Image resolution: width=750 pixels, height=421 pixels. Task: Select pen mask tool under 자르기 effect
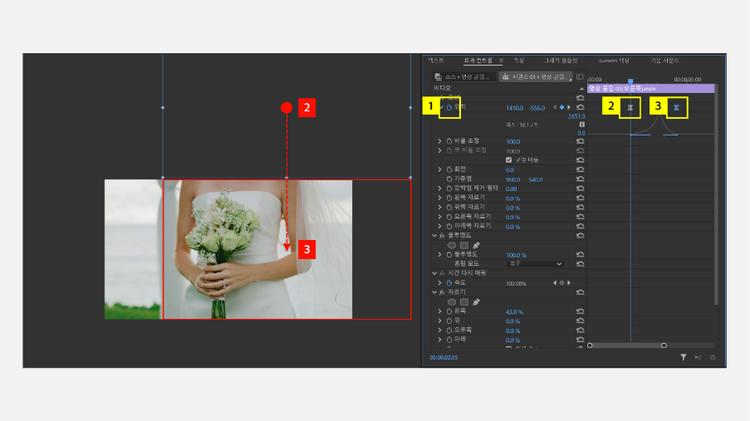click(476, 302)
